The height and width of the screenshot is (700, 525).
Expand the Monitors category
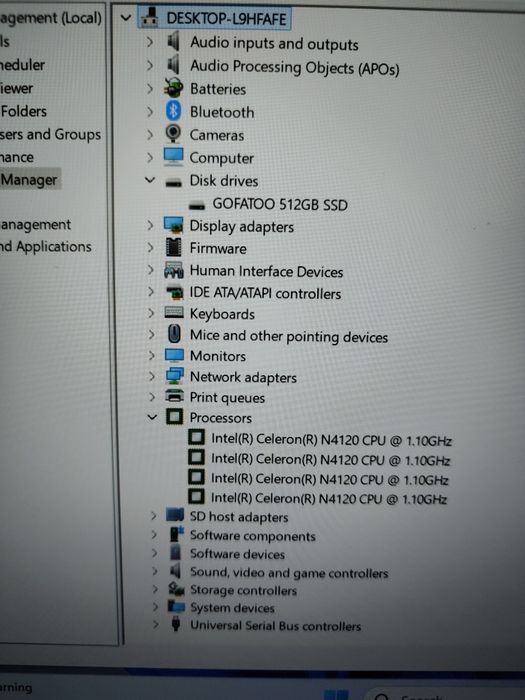pyautogui.click(x=152, y=355)
